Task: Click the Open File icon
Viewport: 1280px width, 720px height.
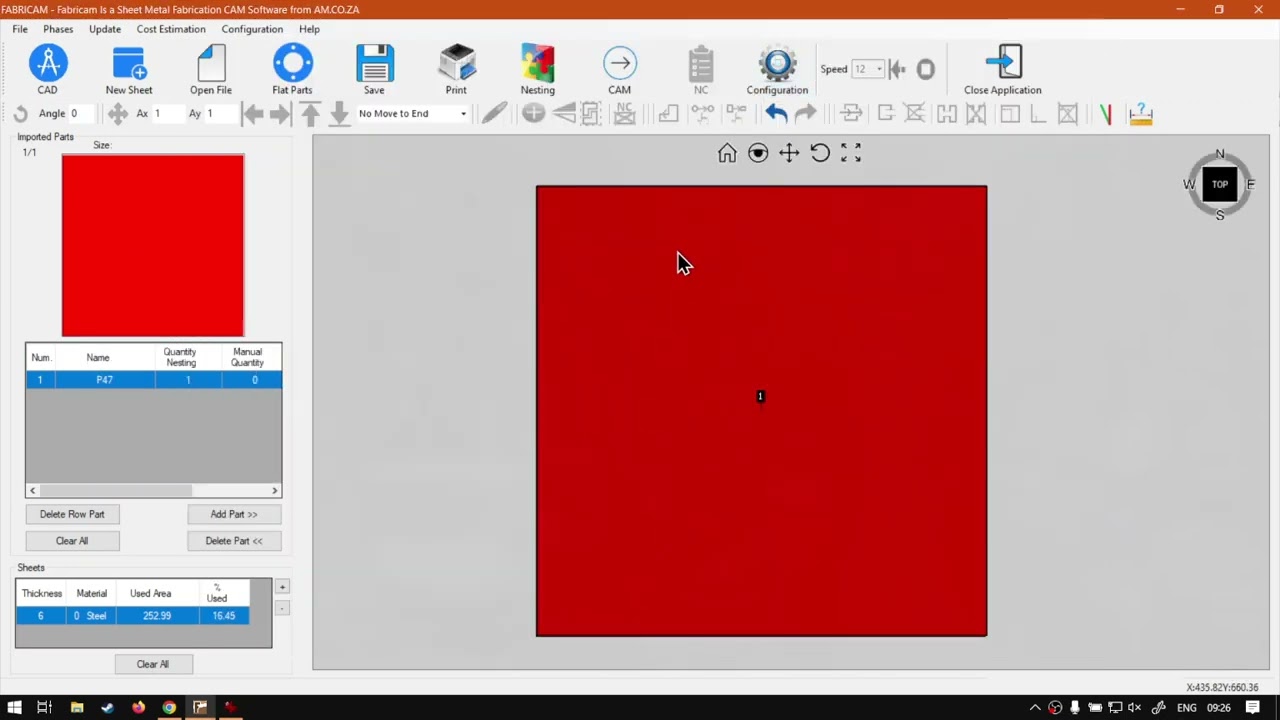Action: (211, 64)
